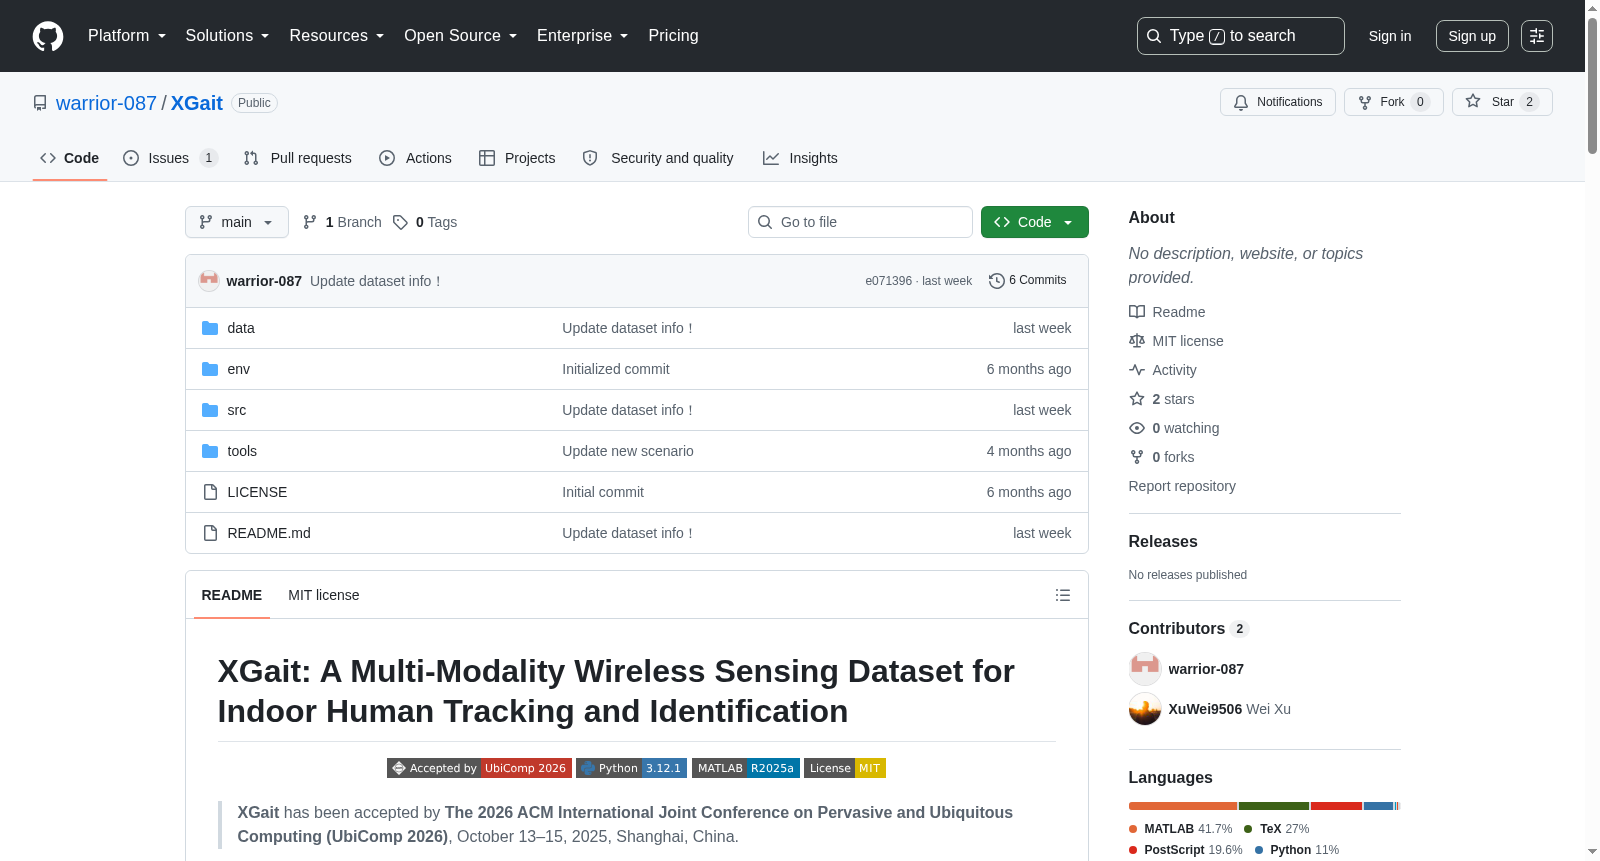The height and width of the screenshot is (861, 1600).
Task: Expand the Solutions menu
Action: (227, 36)
